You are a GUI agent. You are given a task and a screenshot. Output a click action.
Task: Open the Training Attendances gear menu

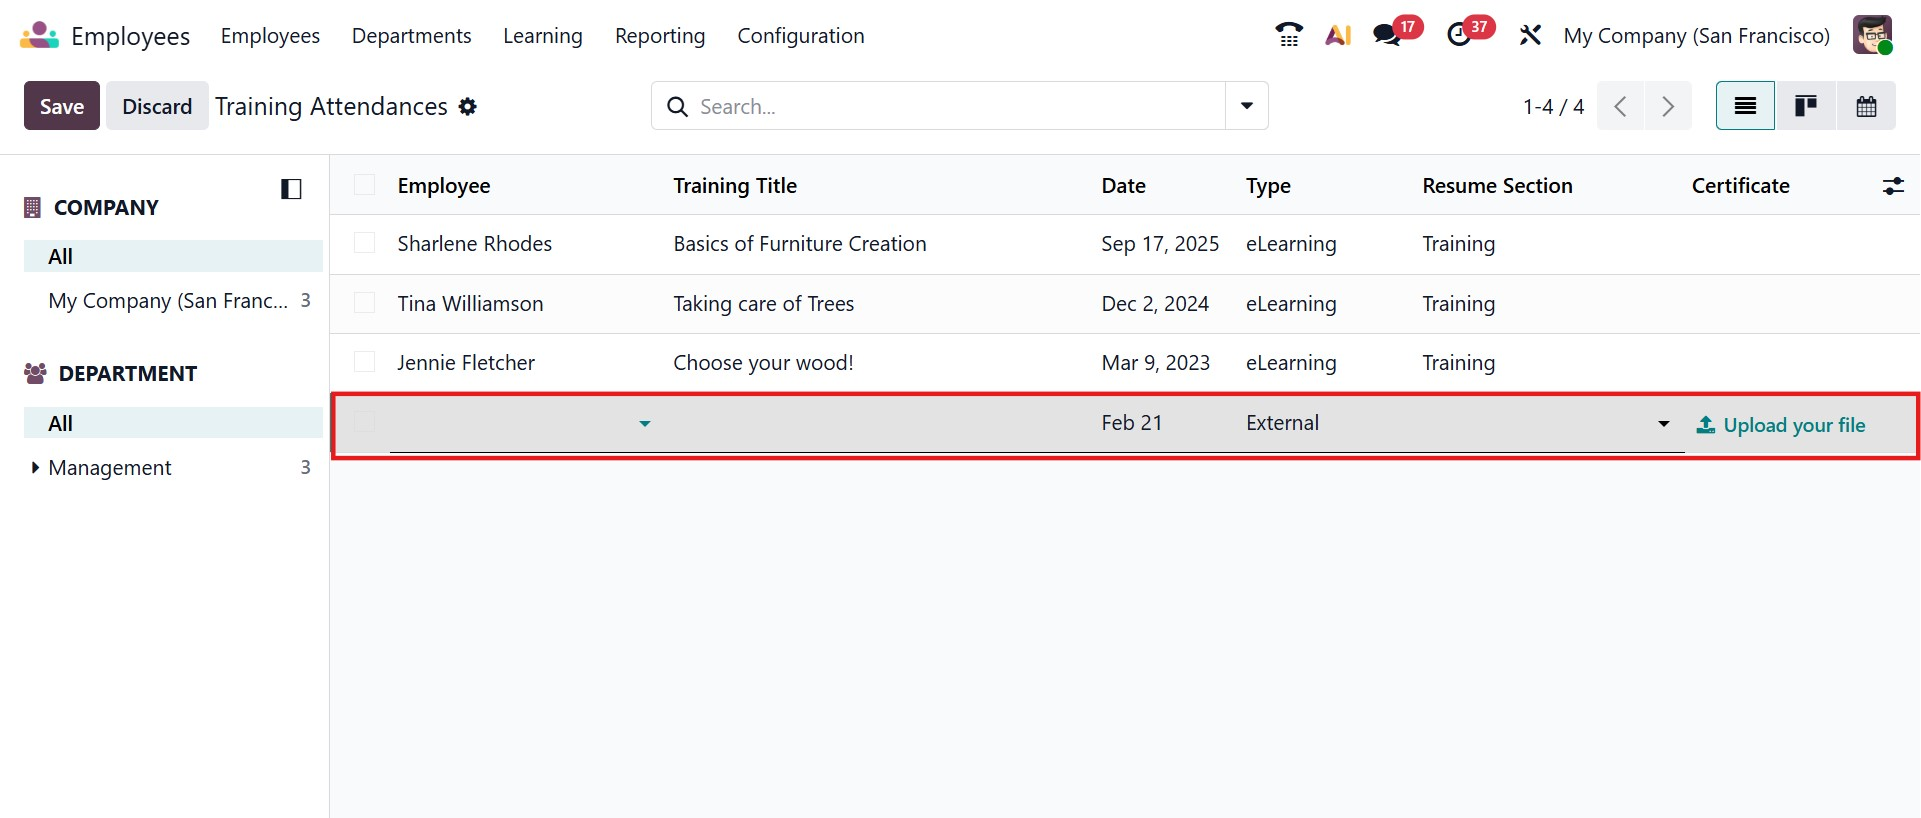[x=468, y=107]
